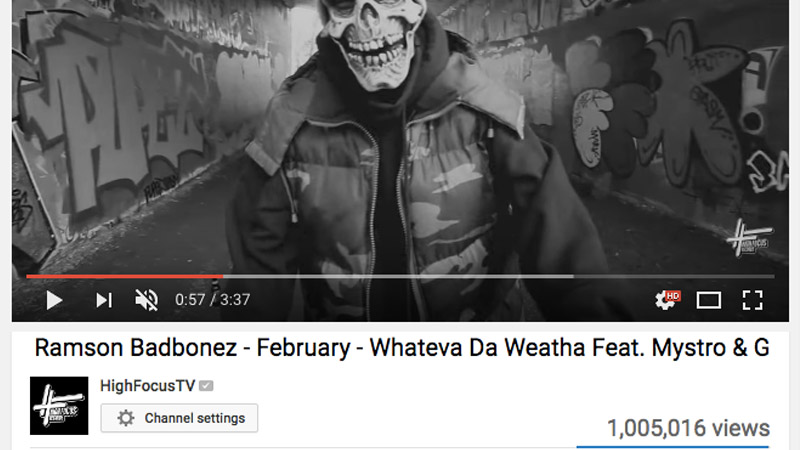Click the red played portion of progress bar
This screenshot has width=800, height=450.
click(124, 277)
